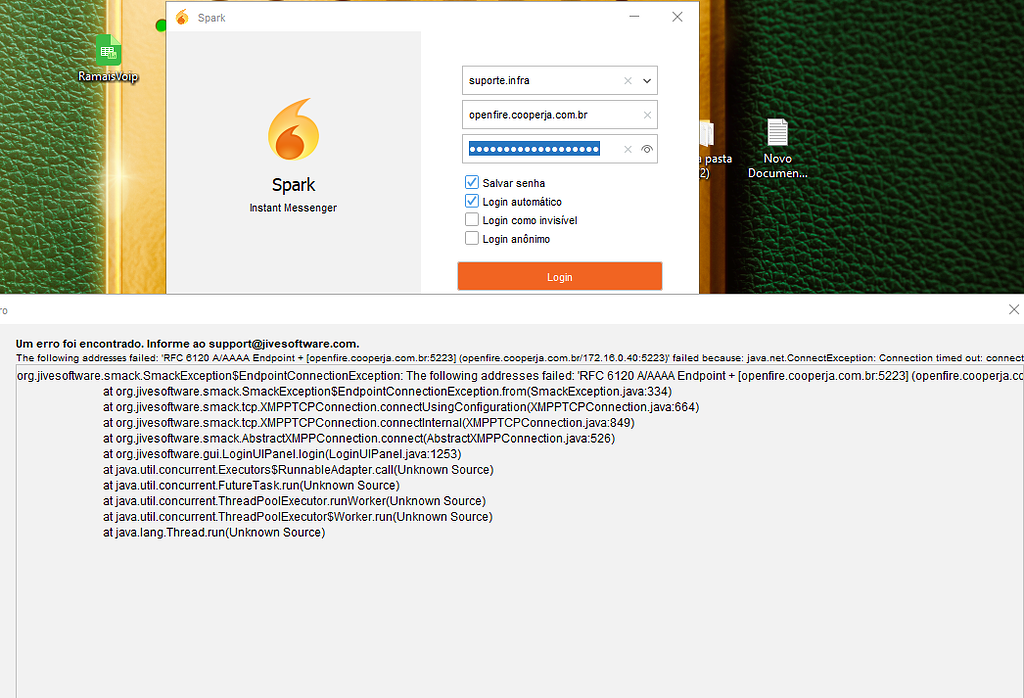Dismiss the error panel with its X

point(1013,309)
